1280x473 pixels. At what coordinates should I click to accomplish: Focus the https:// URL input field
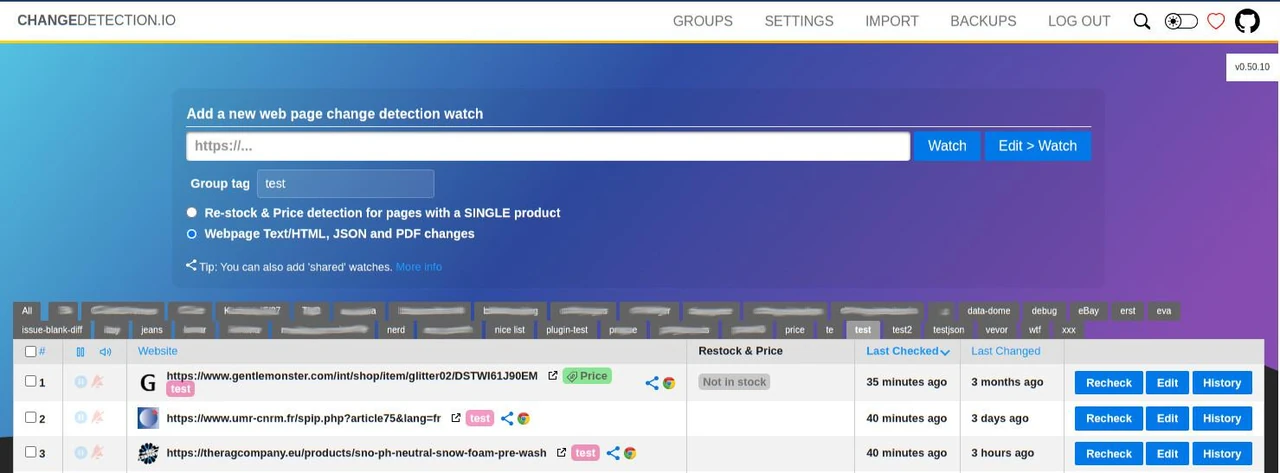(548, 146)
